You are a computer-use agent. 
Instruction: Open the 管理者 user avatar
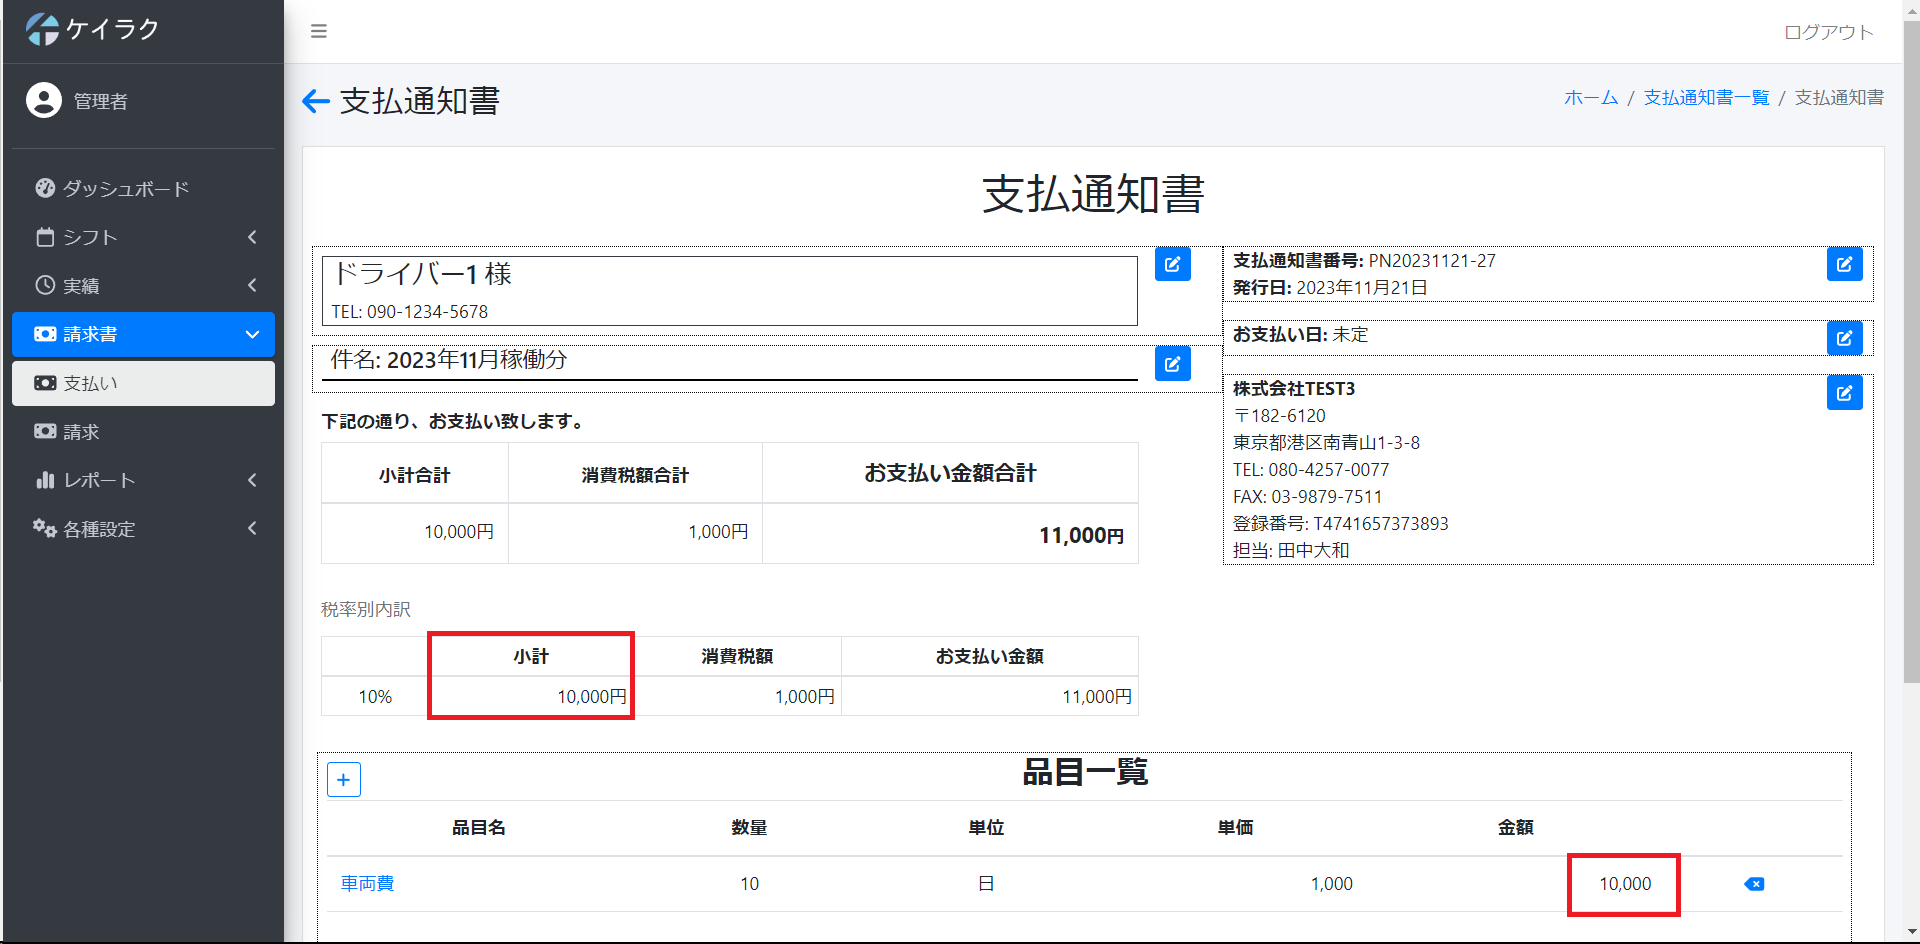44,100
